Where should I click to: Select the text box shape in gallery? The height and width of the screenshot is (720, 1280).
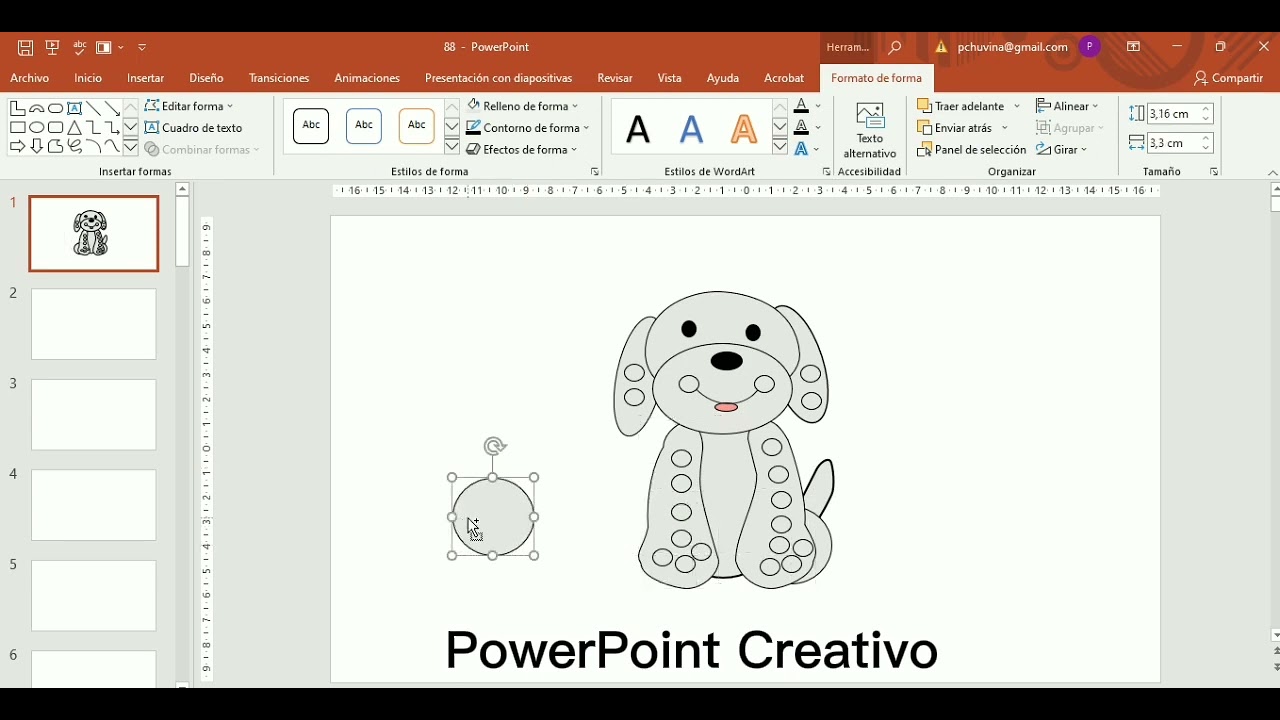coord(74,108)
